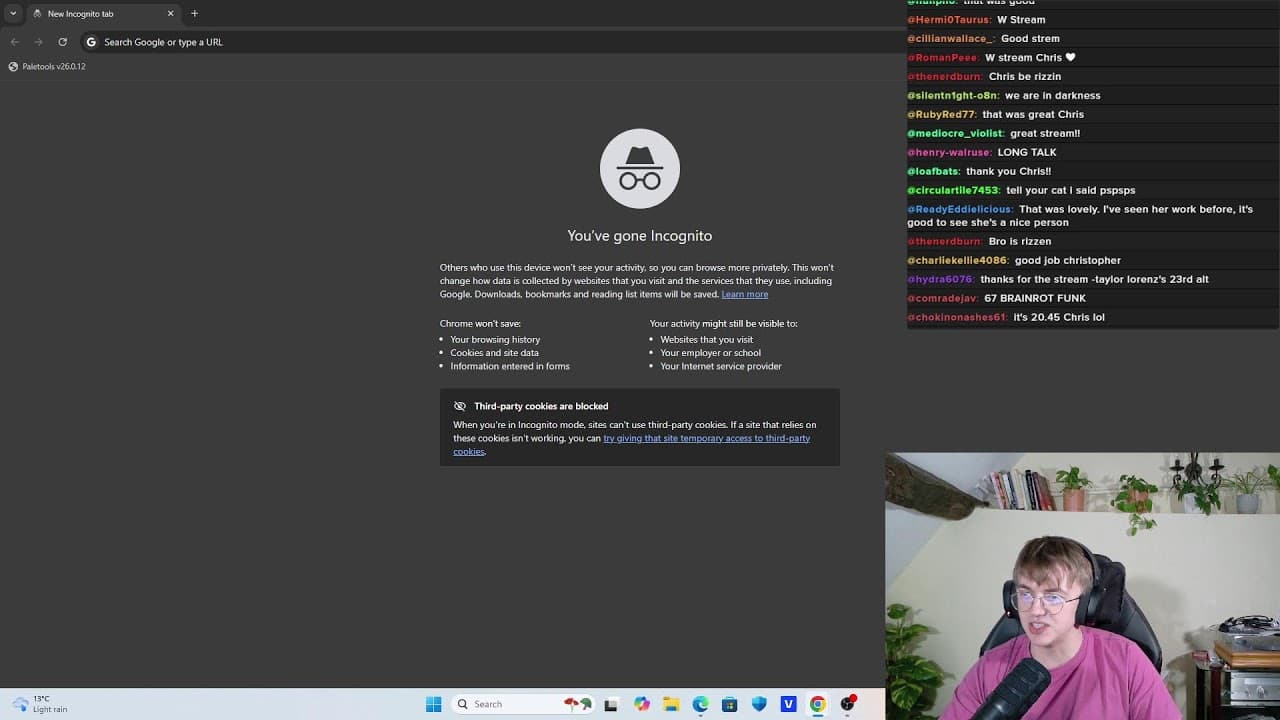
Task: Open the Windows Start menu
Action: pyautogui.click(x=433, y=704)
